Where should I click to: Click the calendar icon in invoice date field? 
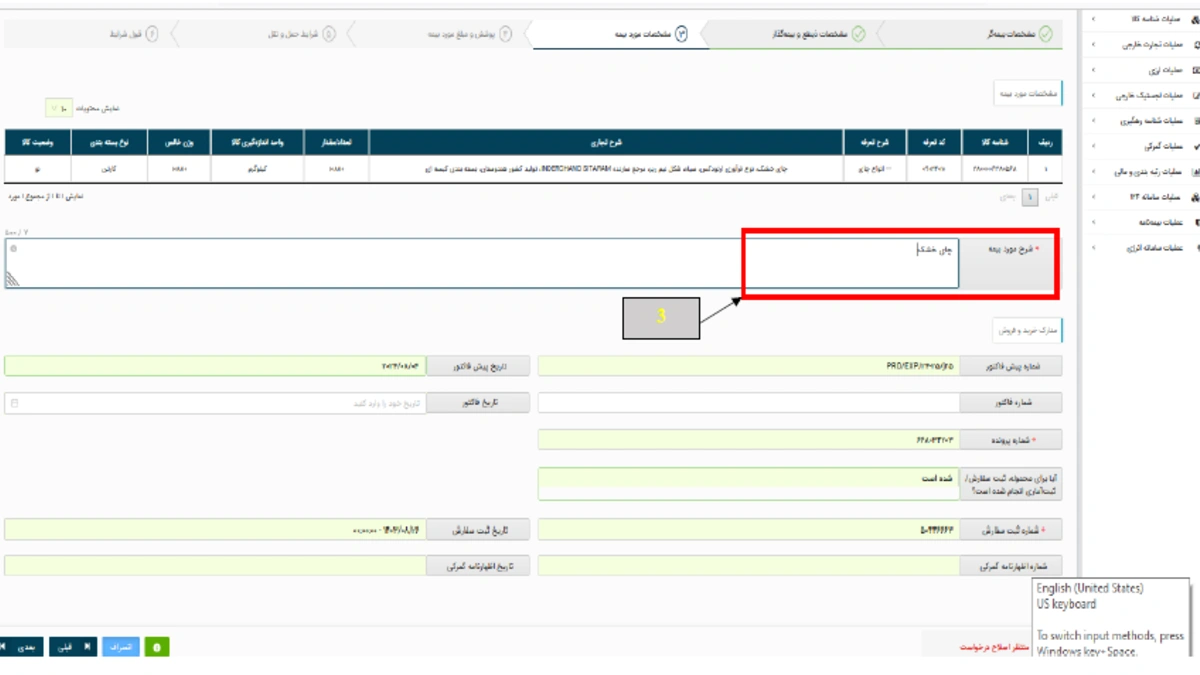[x=14, y=403]
